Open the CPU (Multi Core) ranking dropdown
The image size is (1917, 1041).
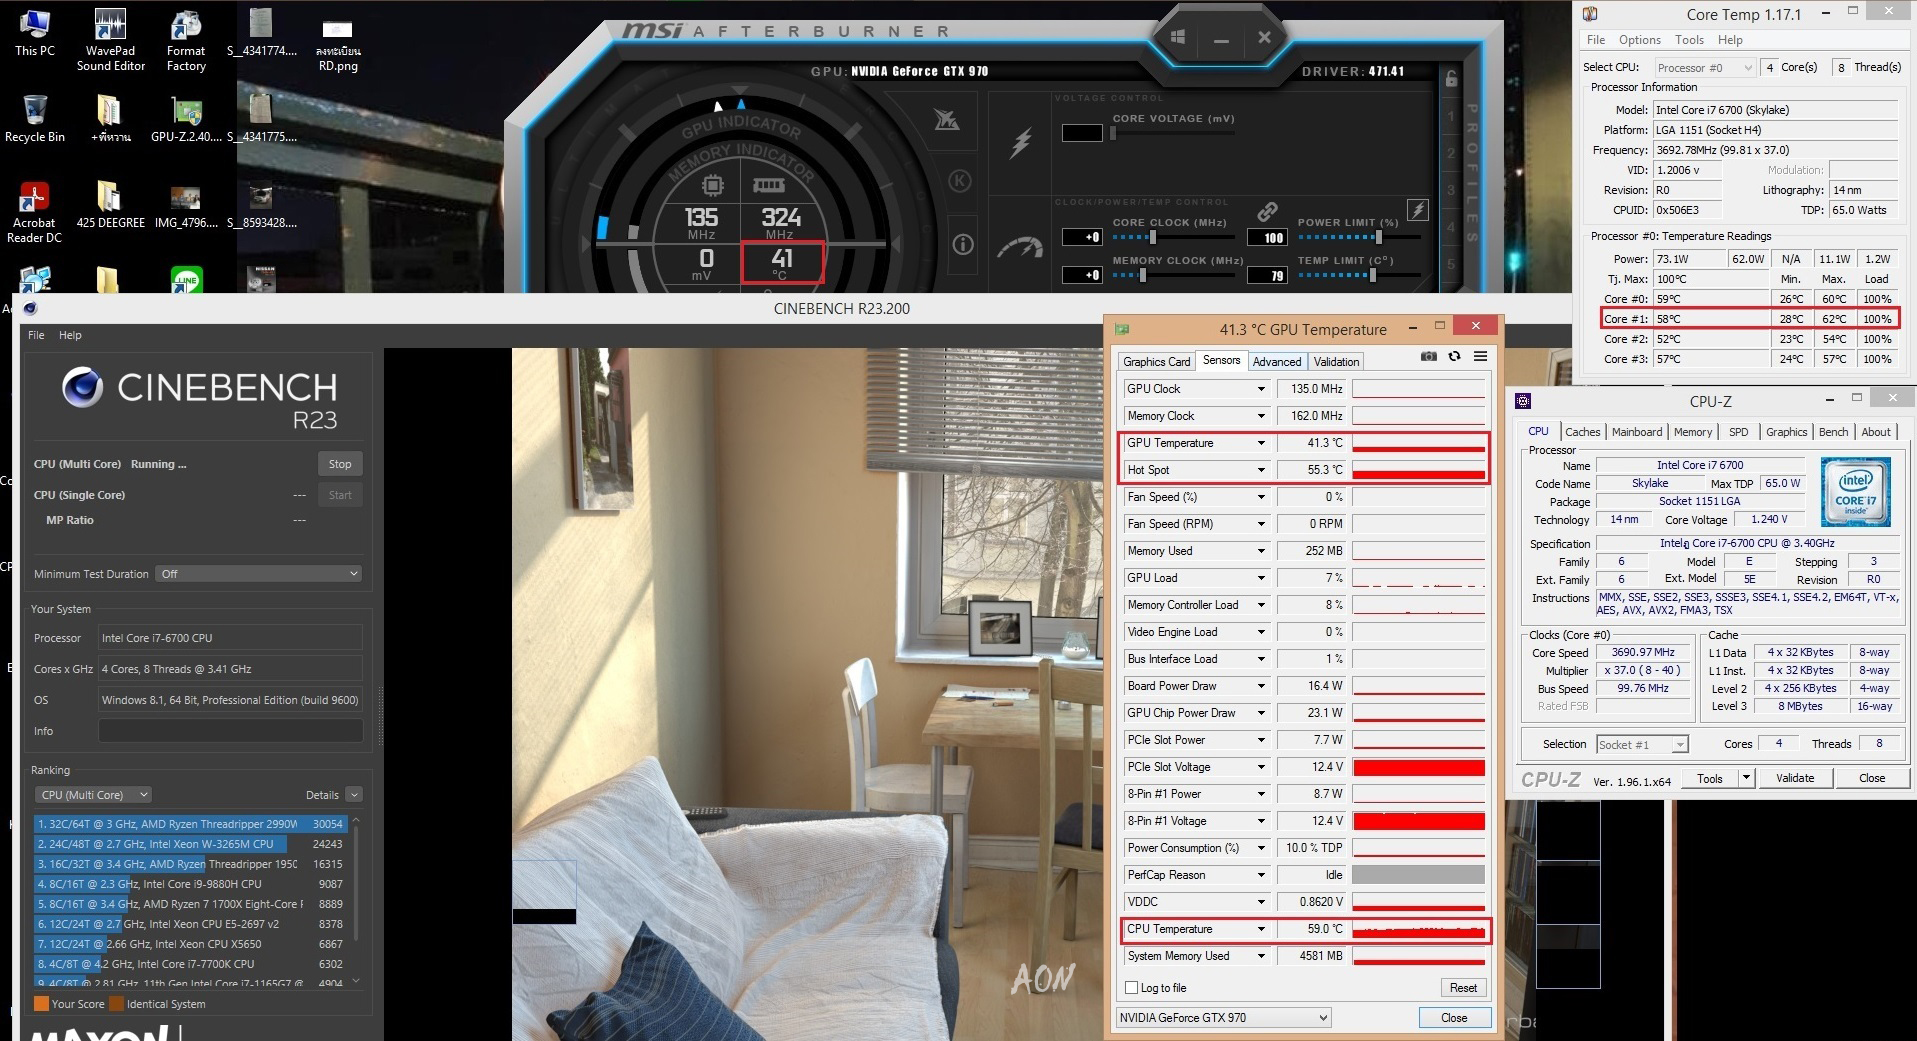pos(93,795)
